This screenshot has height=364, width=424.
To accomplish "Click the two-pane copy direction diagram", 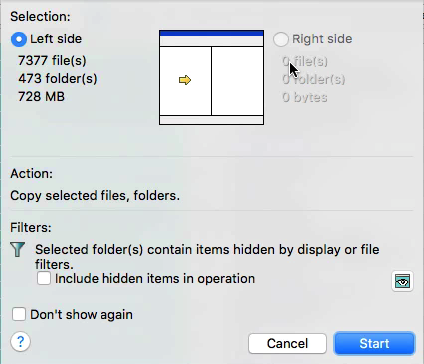I will [x=211, y=78].
